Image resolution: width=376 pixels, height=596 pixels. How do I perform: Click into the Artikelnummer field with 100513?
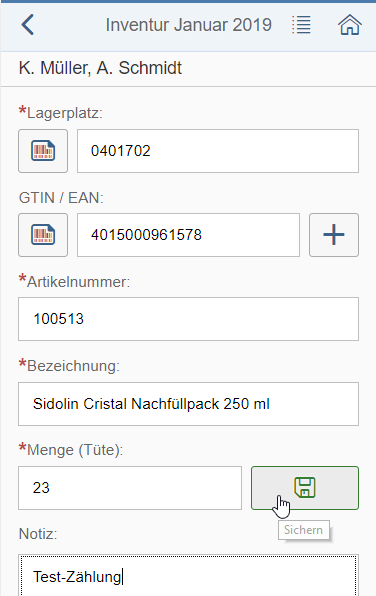(x=188, y=319)
